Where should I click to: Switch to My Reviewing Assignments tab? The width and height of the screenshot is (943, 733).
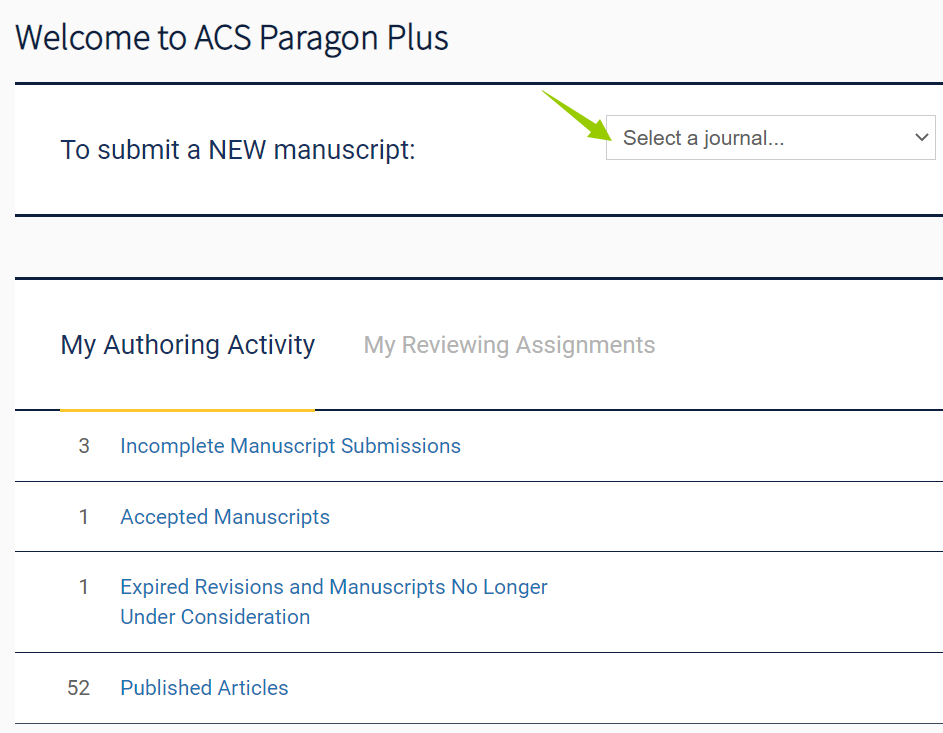click(509, 345)
